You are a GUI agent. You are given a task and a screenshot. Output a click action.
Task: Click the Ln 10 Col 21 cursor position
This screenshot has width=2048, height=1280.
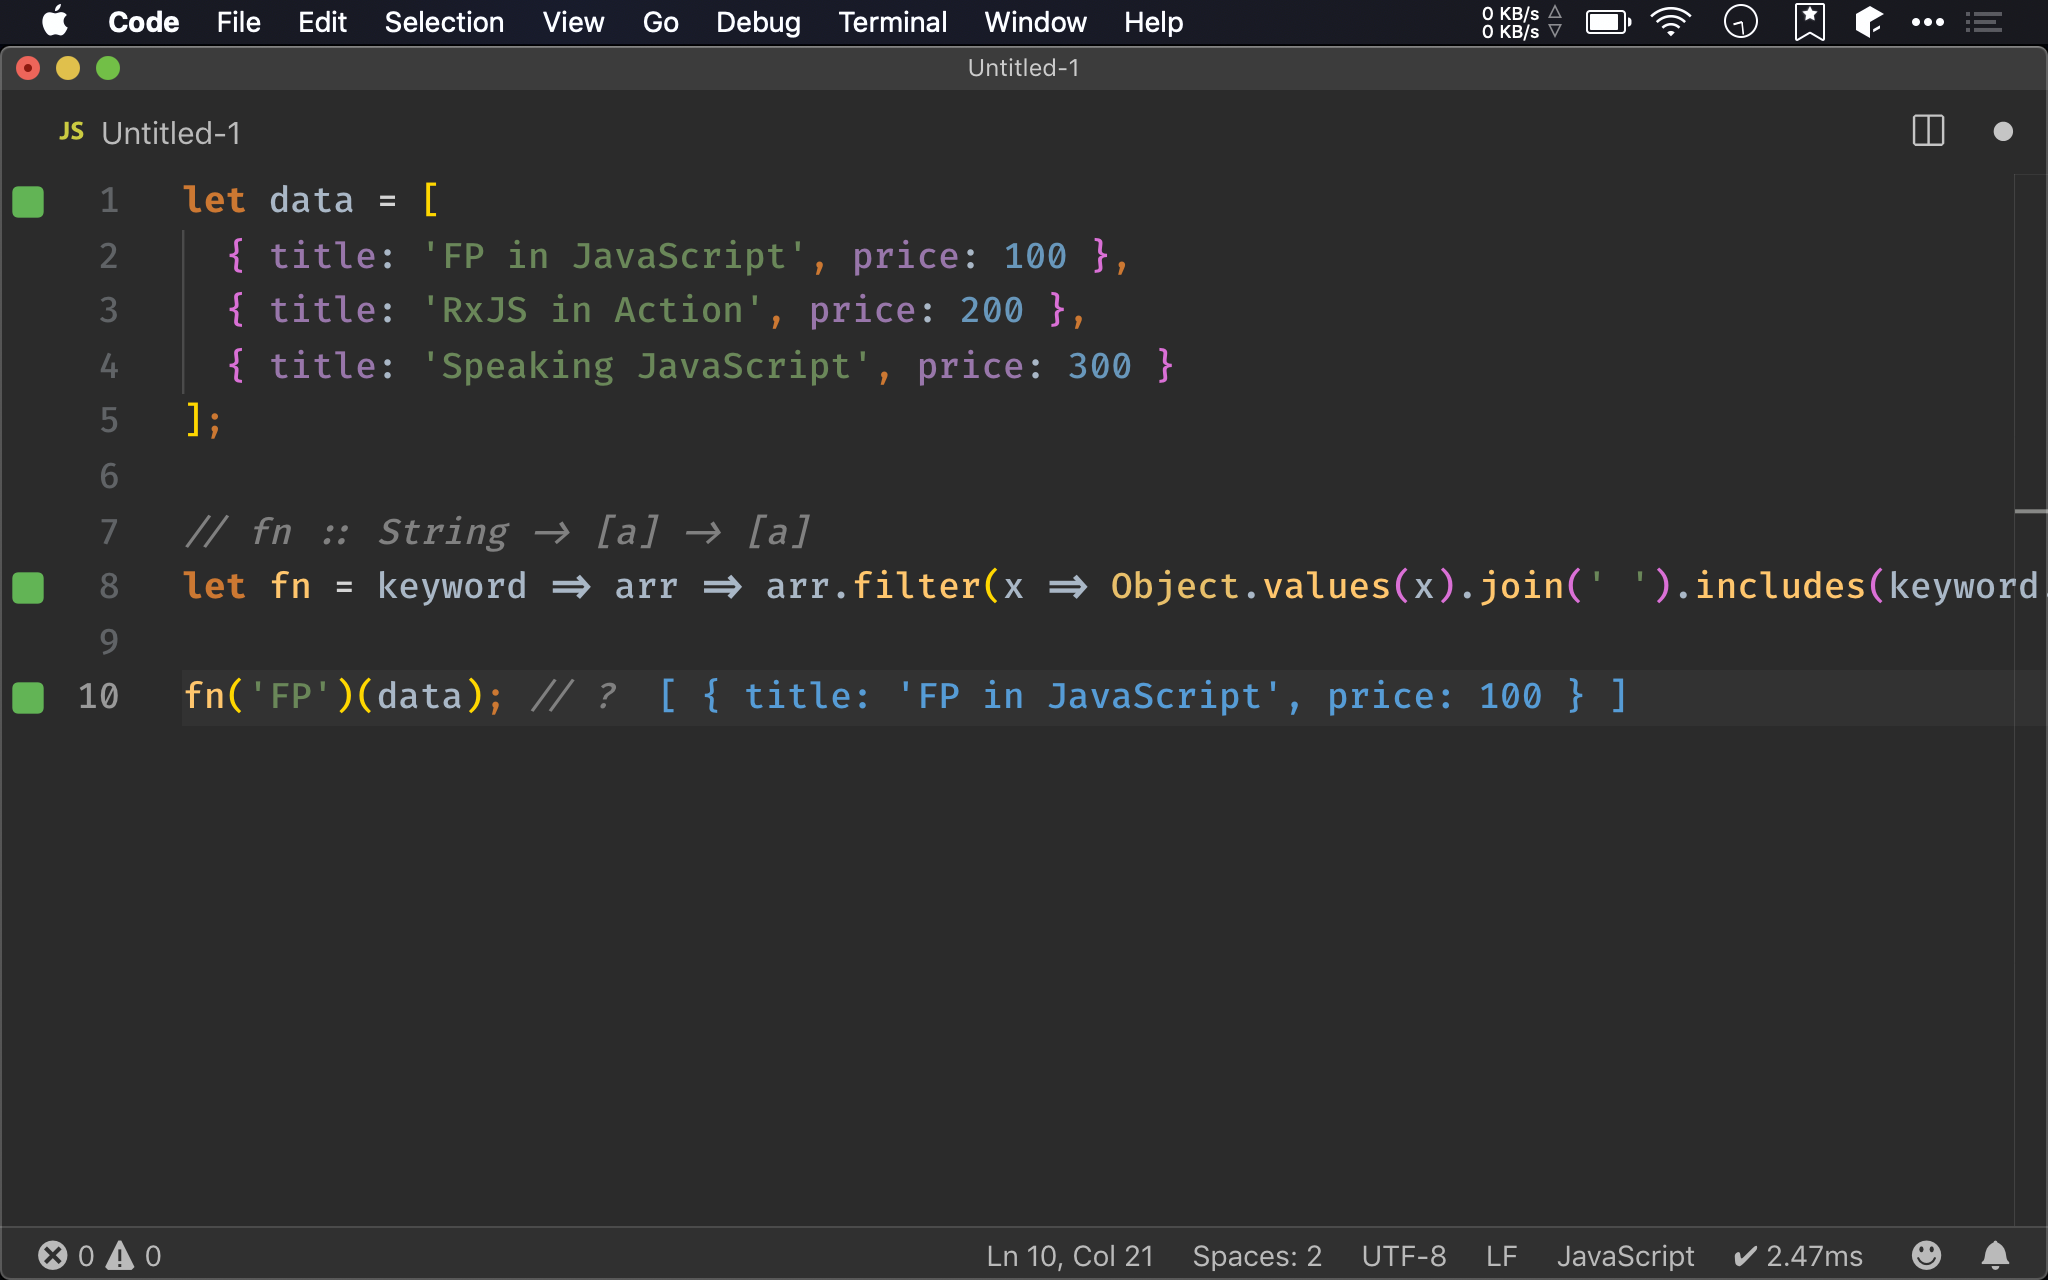pos(1067,1255)
